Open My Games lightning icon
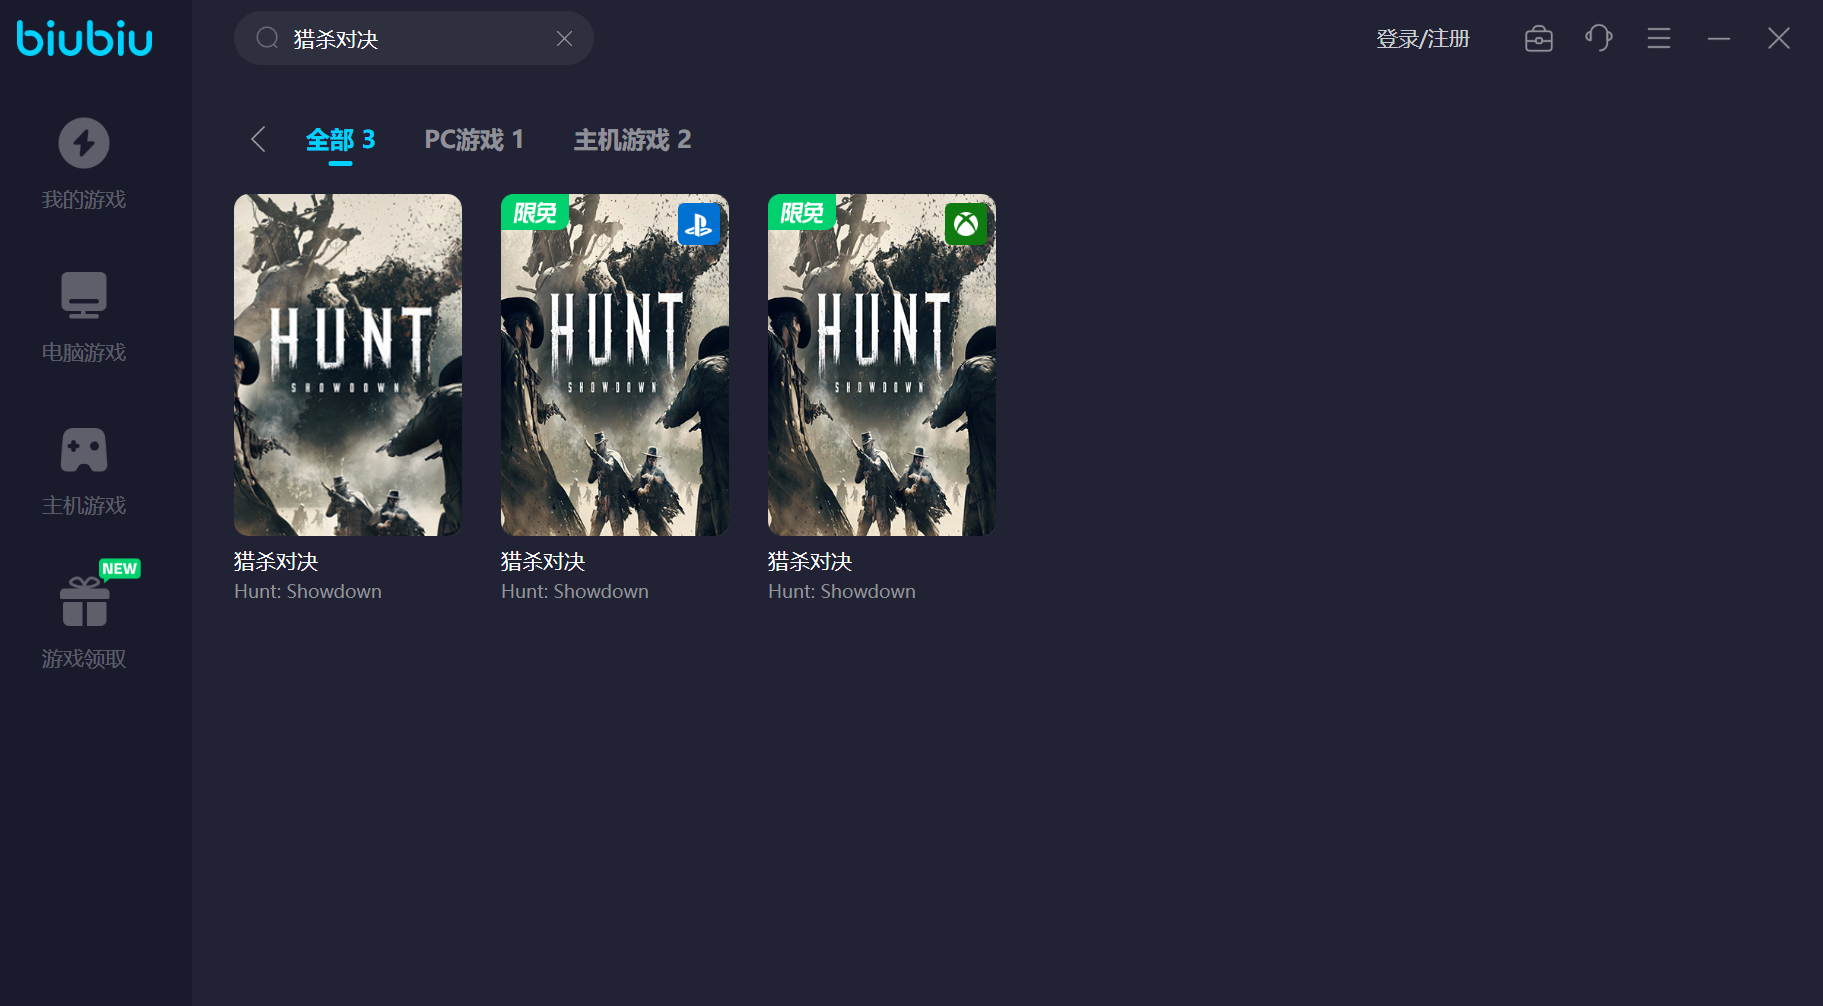 click(x=84, y=143)
